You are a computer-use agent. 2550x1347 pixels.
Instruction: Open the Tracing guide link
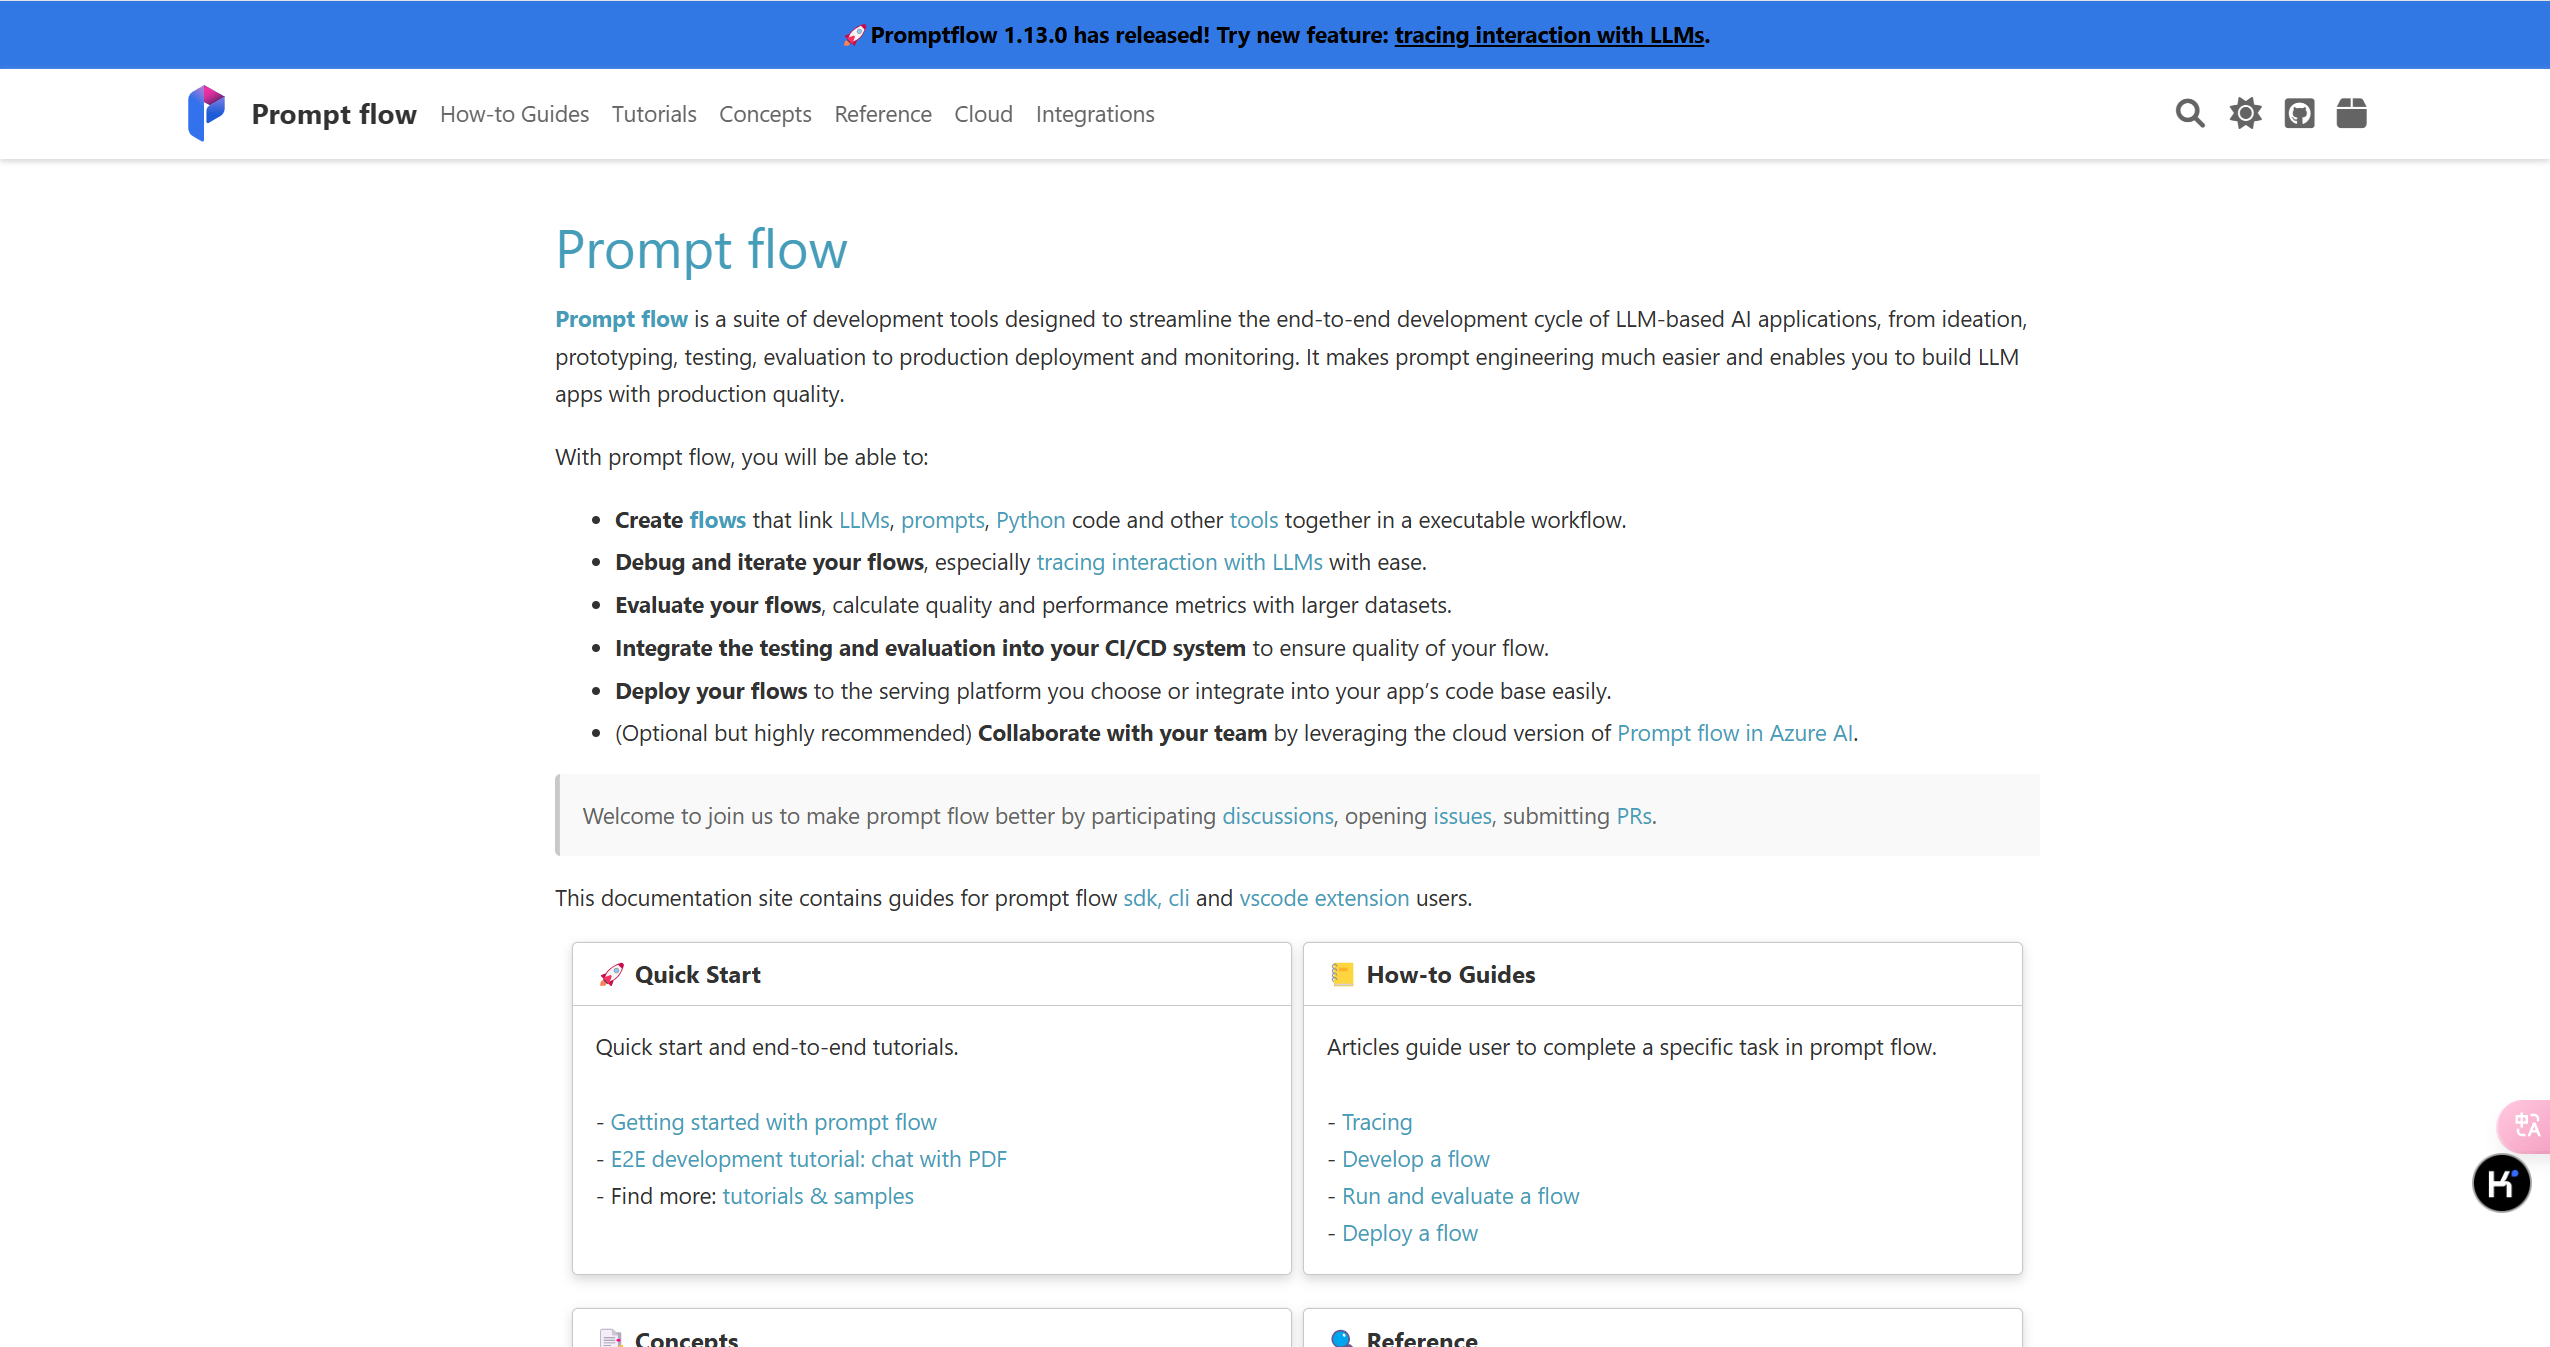pyautogui.click(x=1377, y=1122)
